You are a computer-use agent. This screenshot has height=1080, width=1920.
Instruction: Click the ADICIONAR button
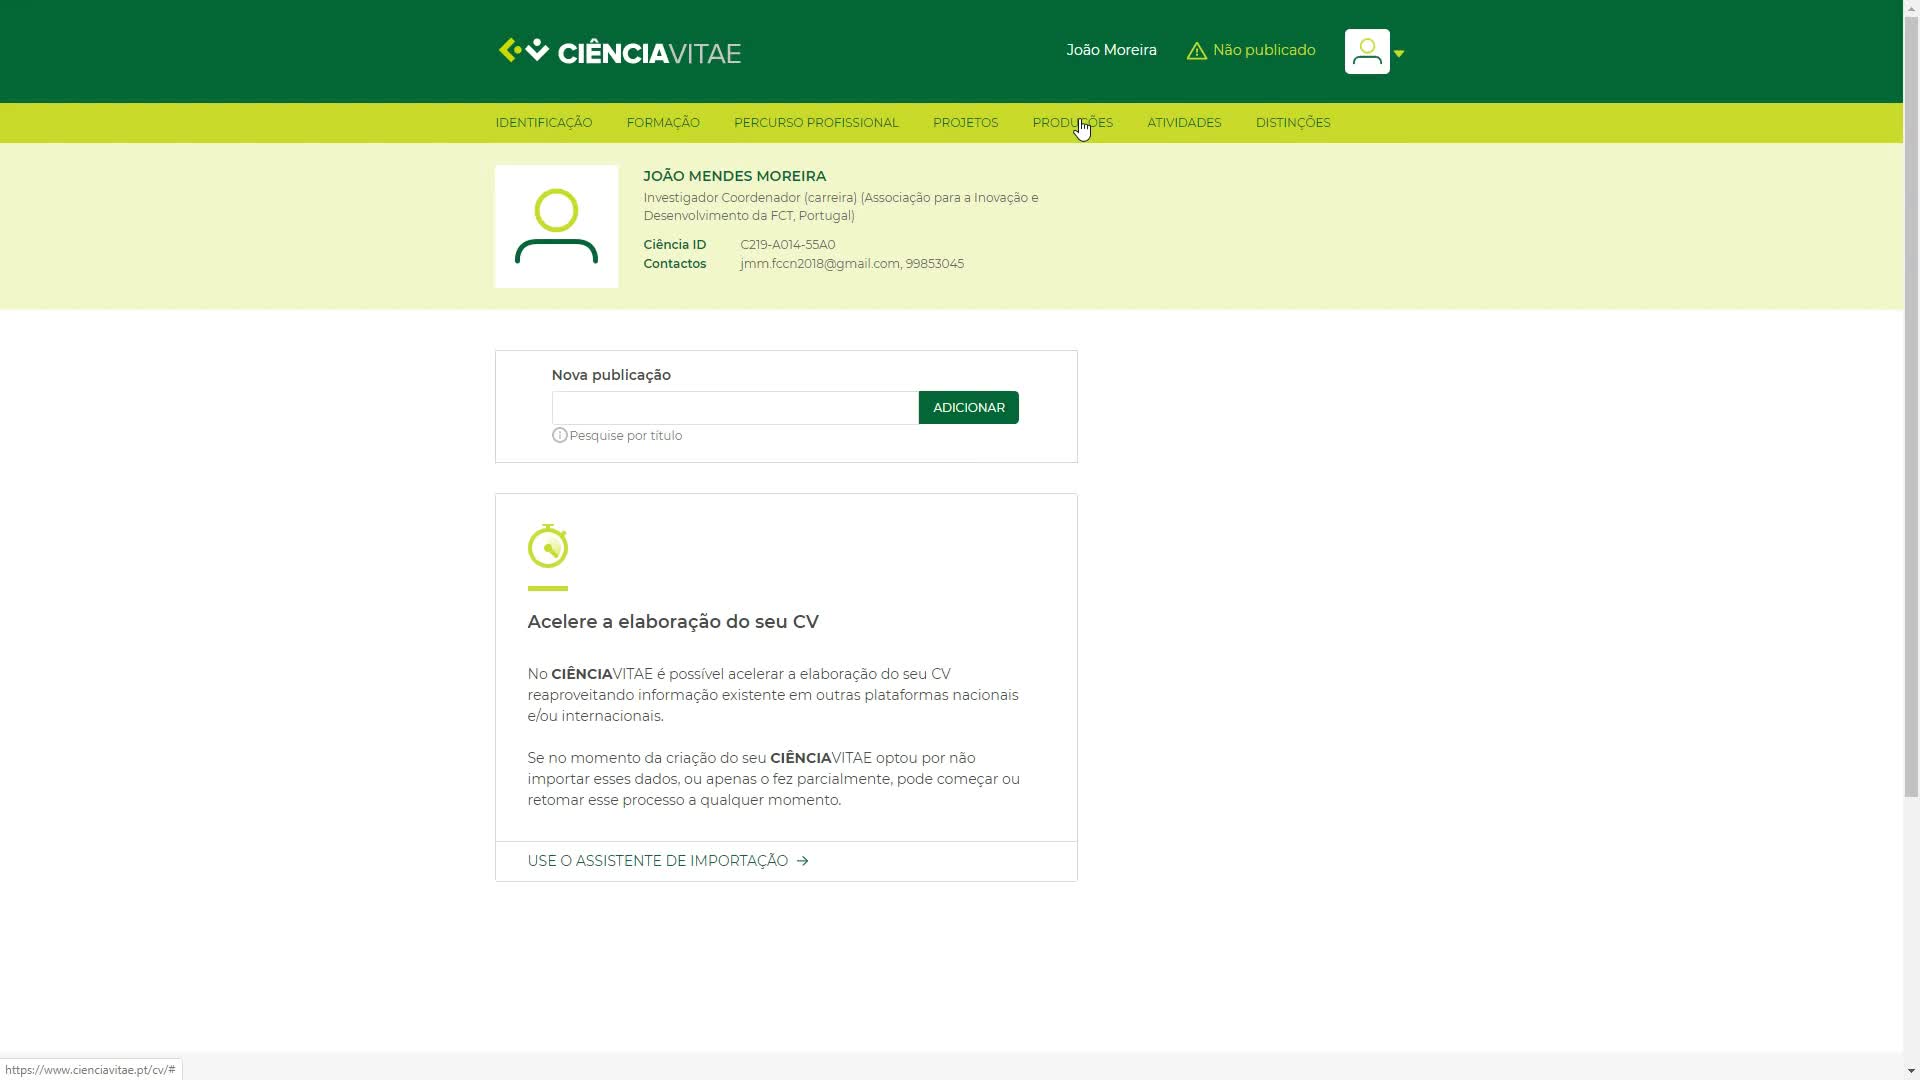click(x=968, y=408)
